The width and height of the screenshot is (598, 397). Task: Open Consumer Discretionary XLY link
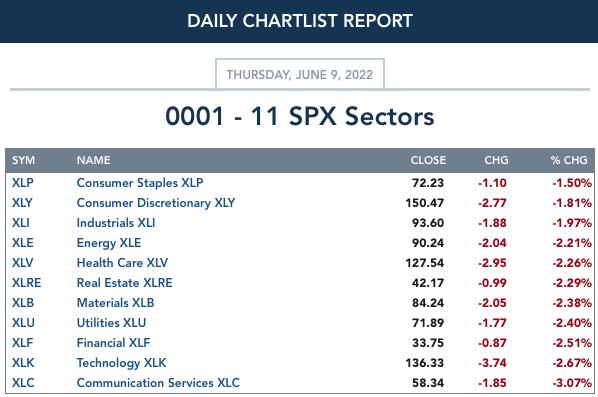156,203
